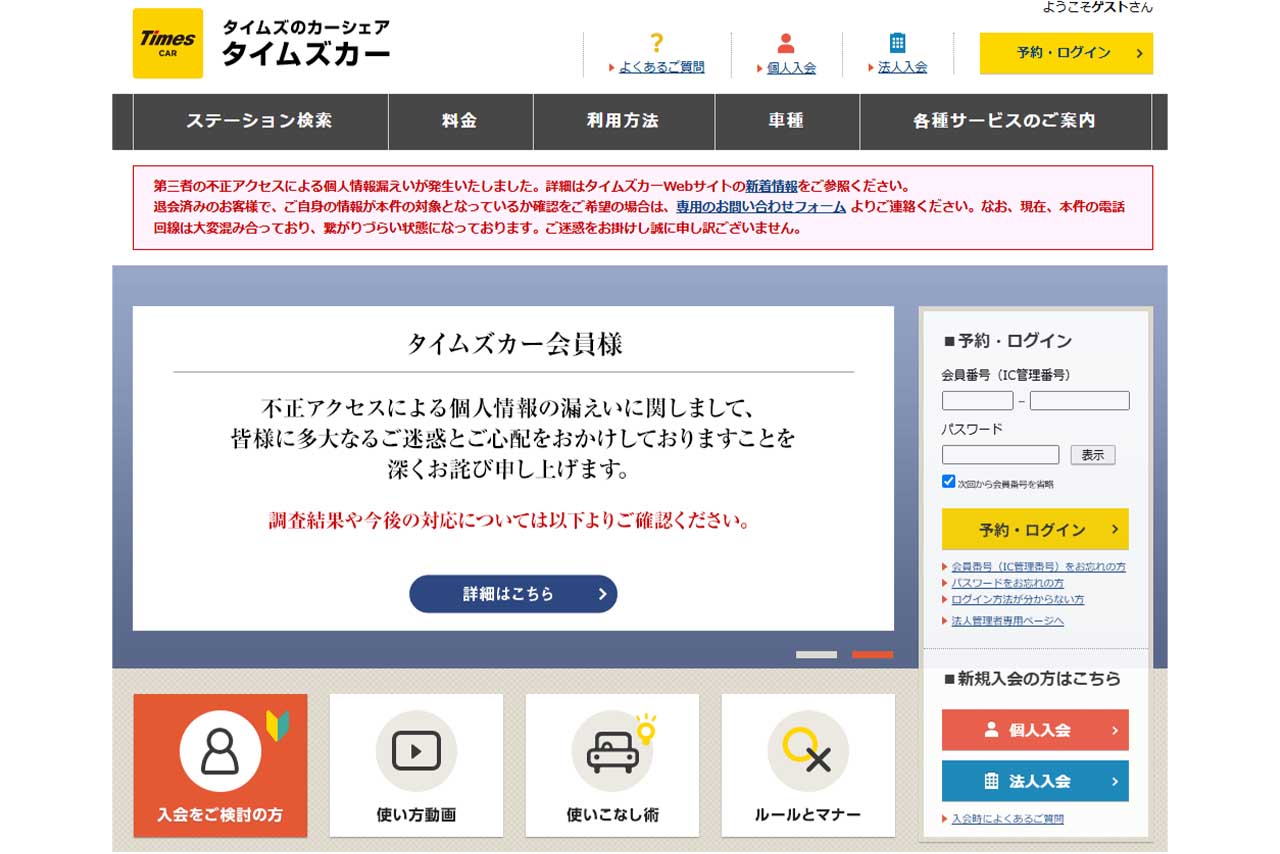Open 料金 menu item
The height and width of the screenshot is (854, 1280).
click(460, 121)
